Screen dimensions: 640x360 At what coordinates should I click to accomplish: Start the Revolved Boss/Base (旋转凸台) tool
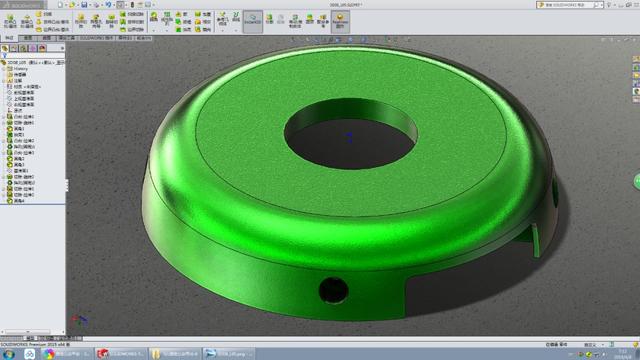point(27,21)
